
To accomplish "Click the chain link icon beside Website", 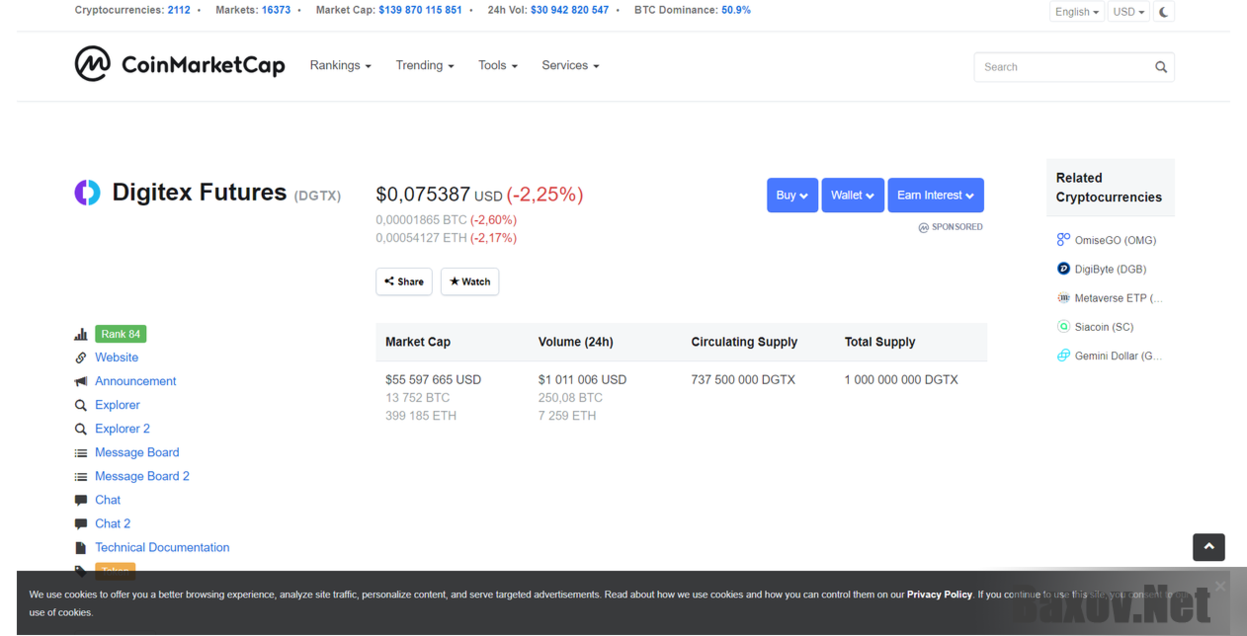I will pyautogui.click(x=81, y=357).
